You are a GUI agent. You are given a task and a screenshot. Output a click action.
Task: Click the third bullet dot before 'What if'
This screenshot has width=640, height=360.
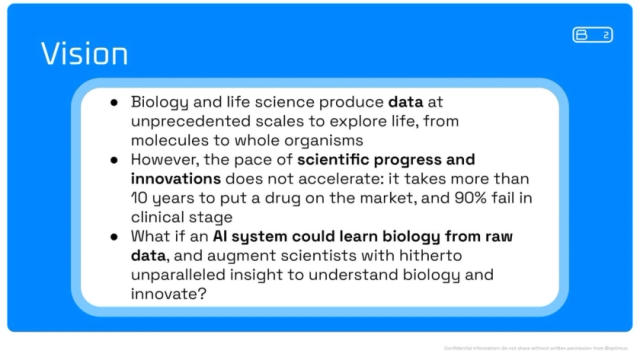point(114,237)
